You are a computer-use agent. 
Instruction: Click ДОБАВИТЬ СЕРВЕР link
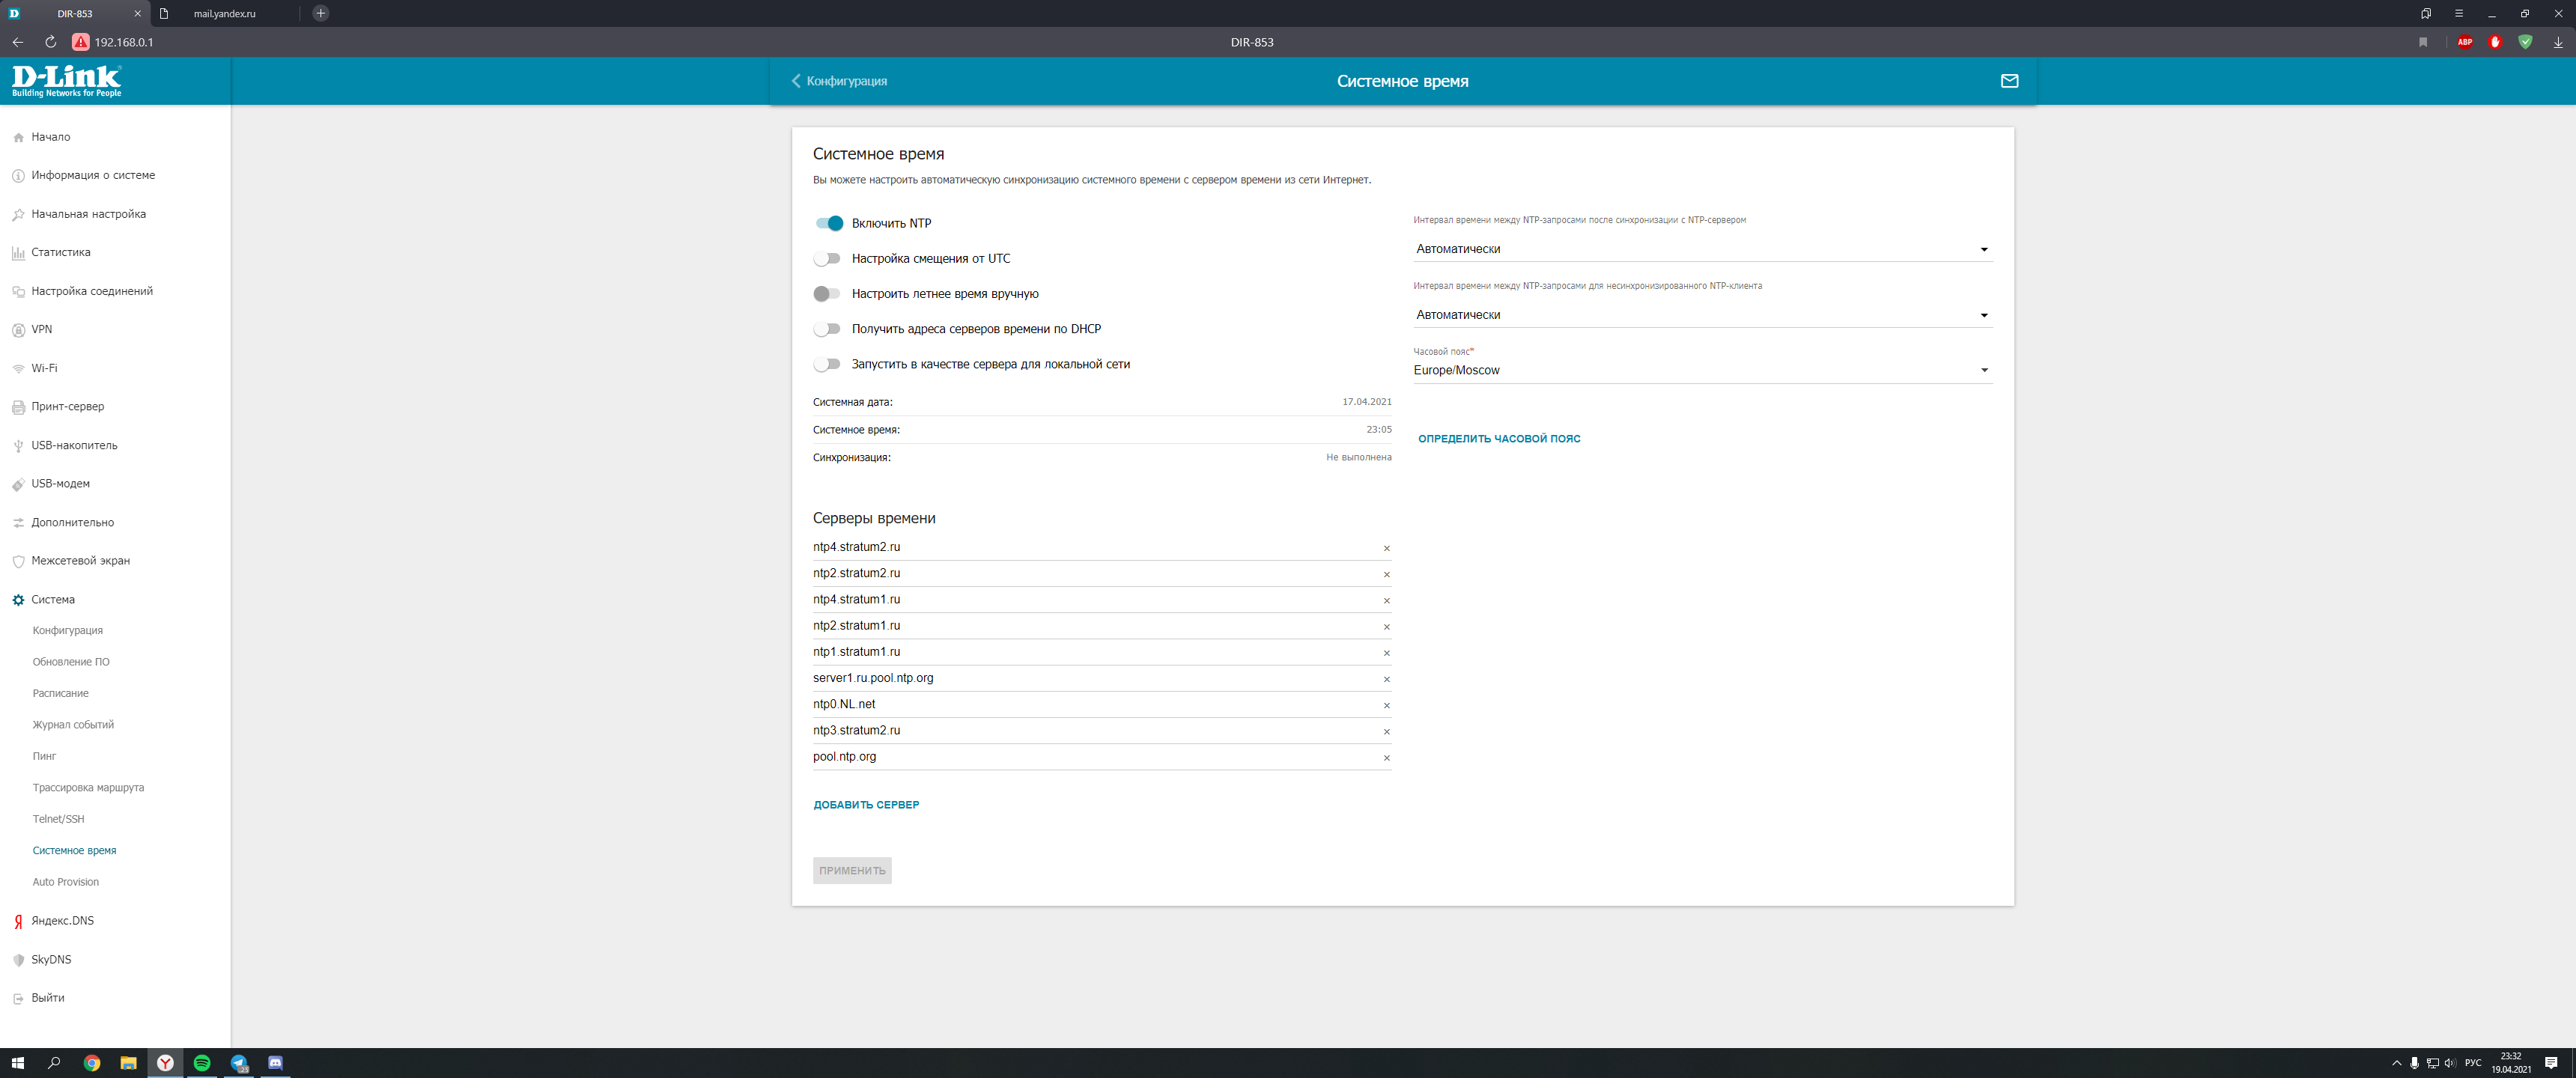tap(866, 805)
